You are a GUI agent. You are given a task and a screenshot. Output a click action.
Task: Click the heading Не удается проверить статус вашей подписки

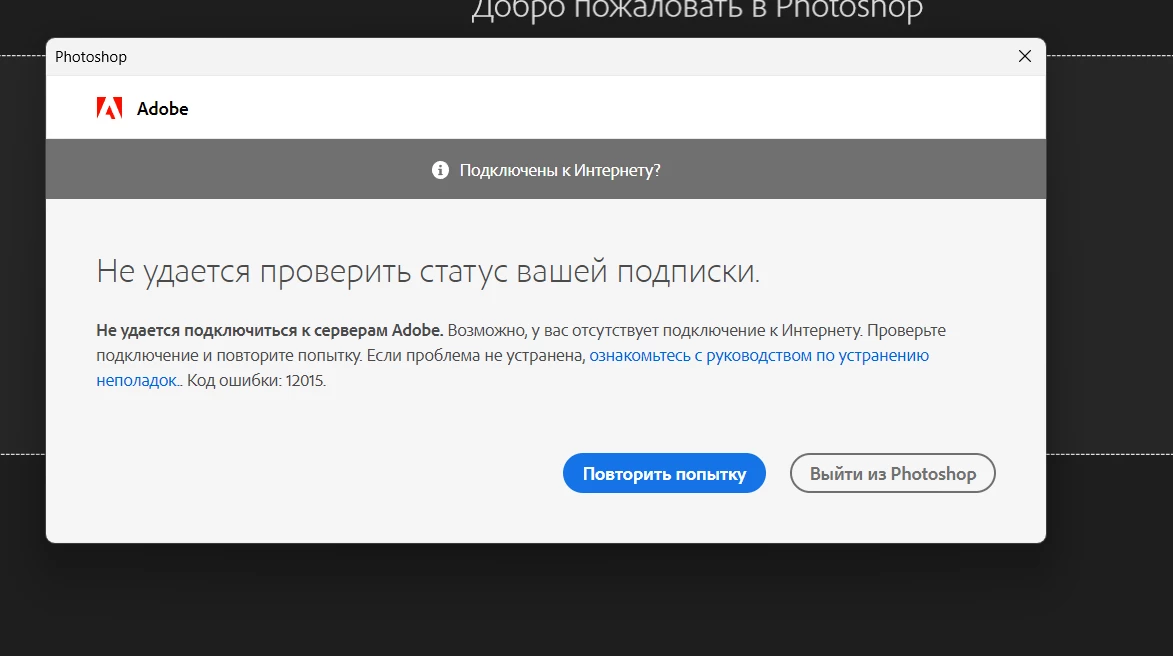428,271
